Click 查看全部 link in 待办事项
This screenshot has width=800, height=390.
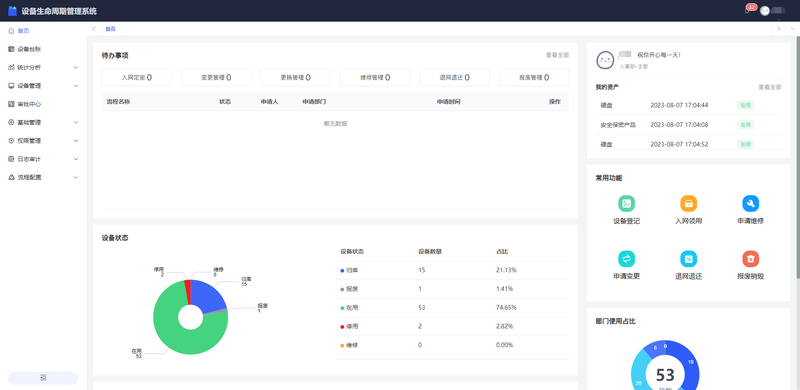coord(557,55)
